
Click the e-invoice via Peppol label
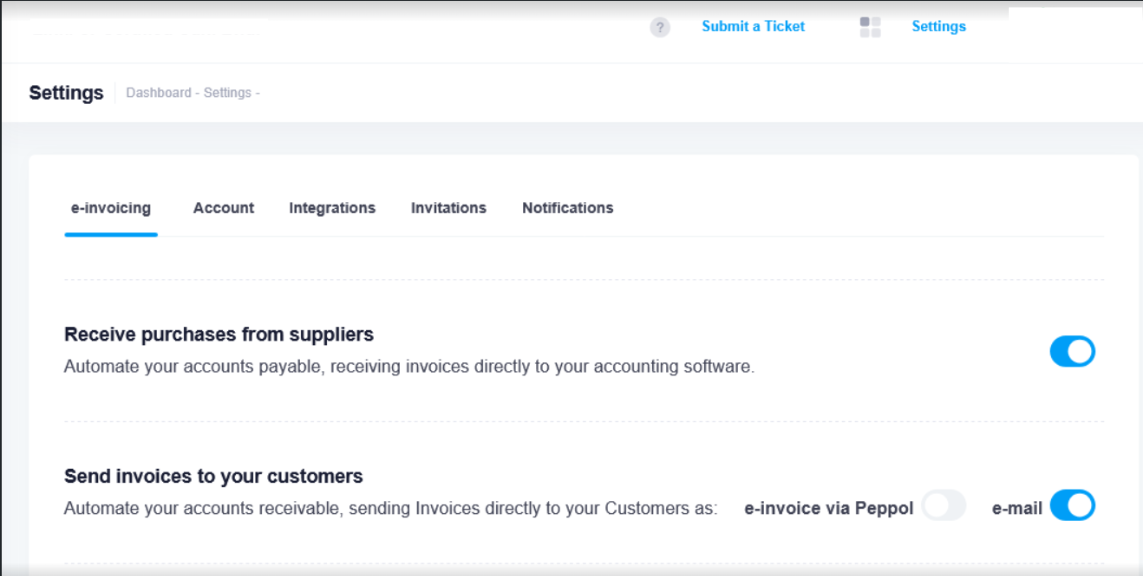point(829,508)
